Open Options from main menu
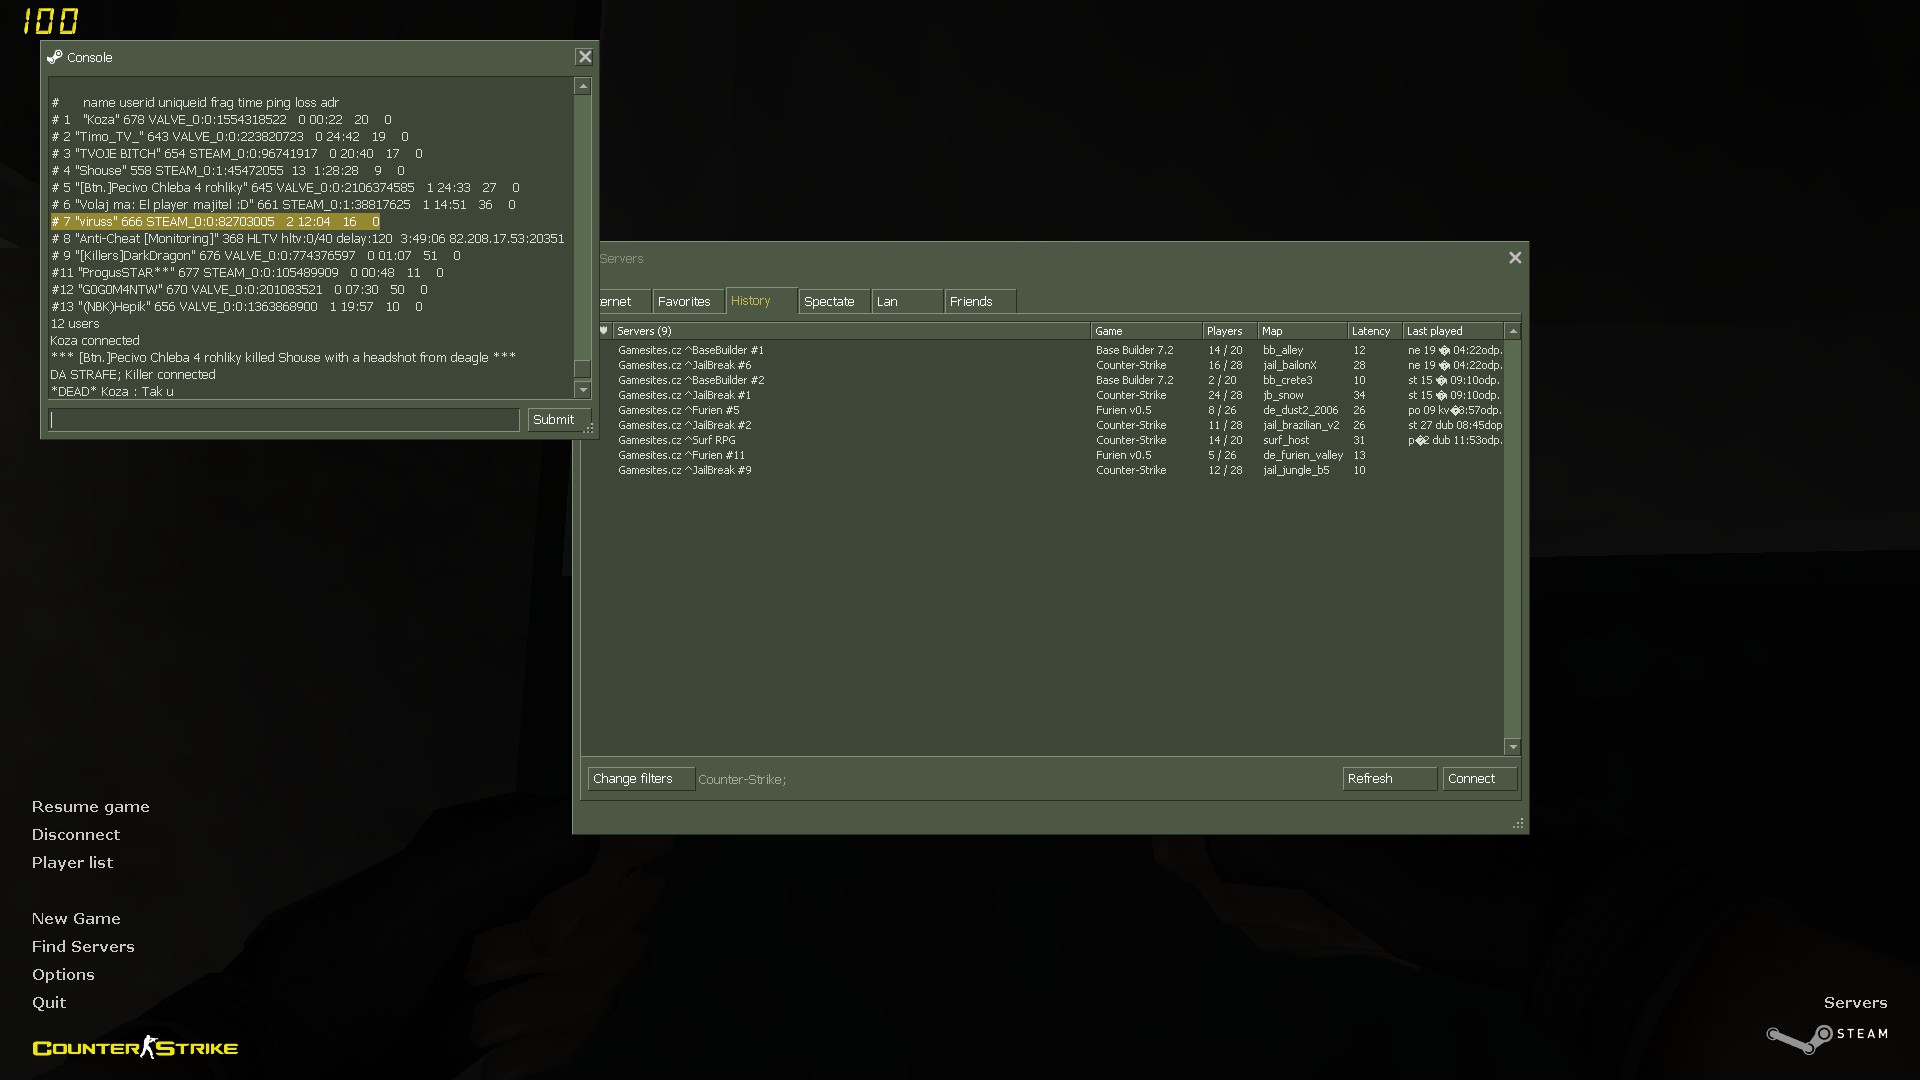Viewport: 1920px width, 1080px height. coord(63,975)
